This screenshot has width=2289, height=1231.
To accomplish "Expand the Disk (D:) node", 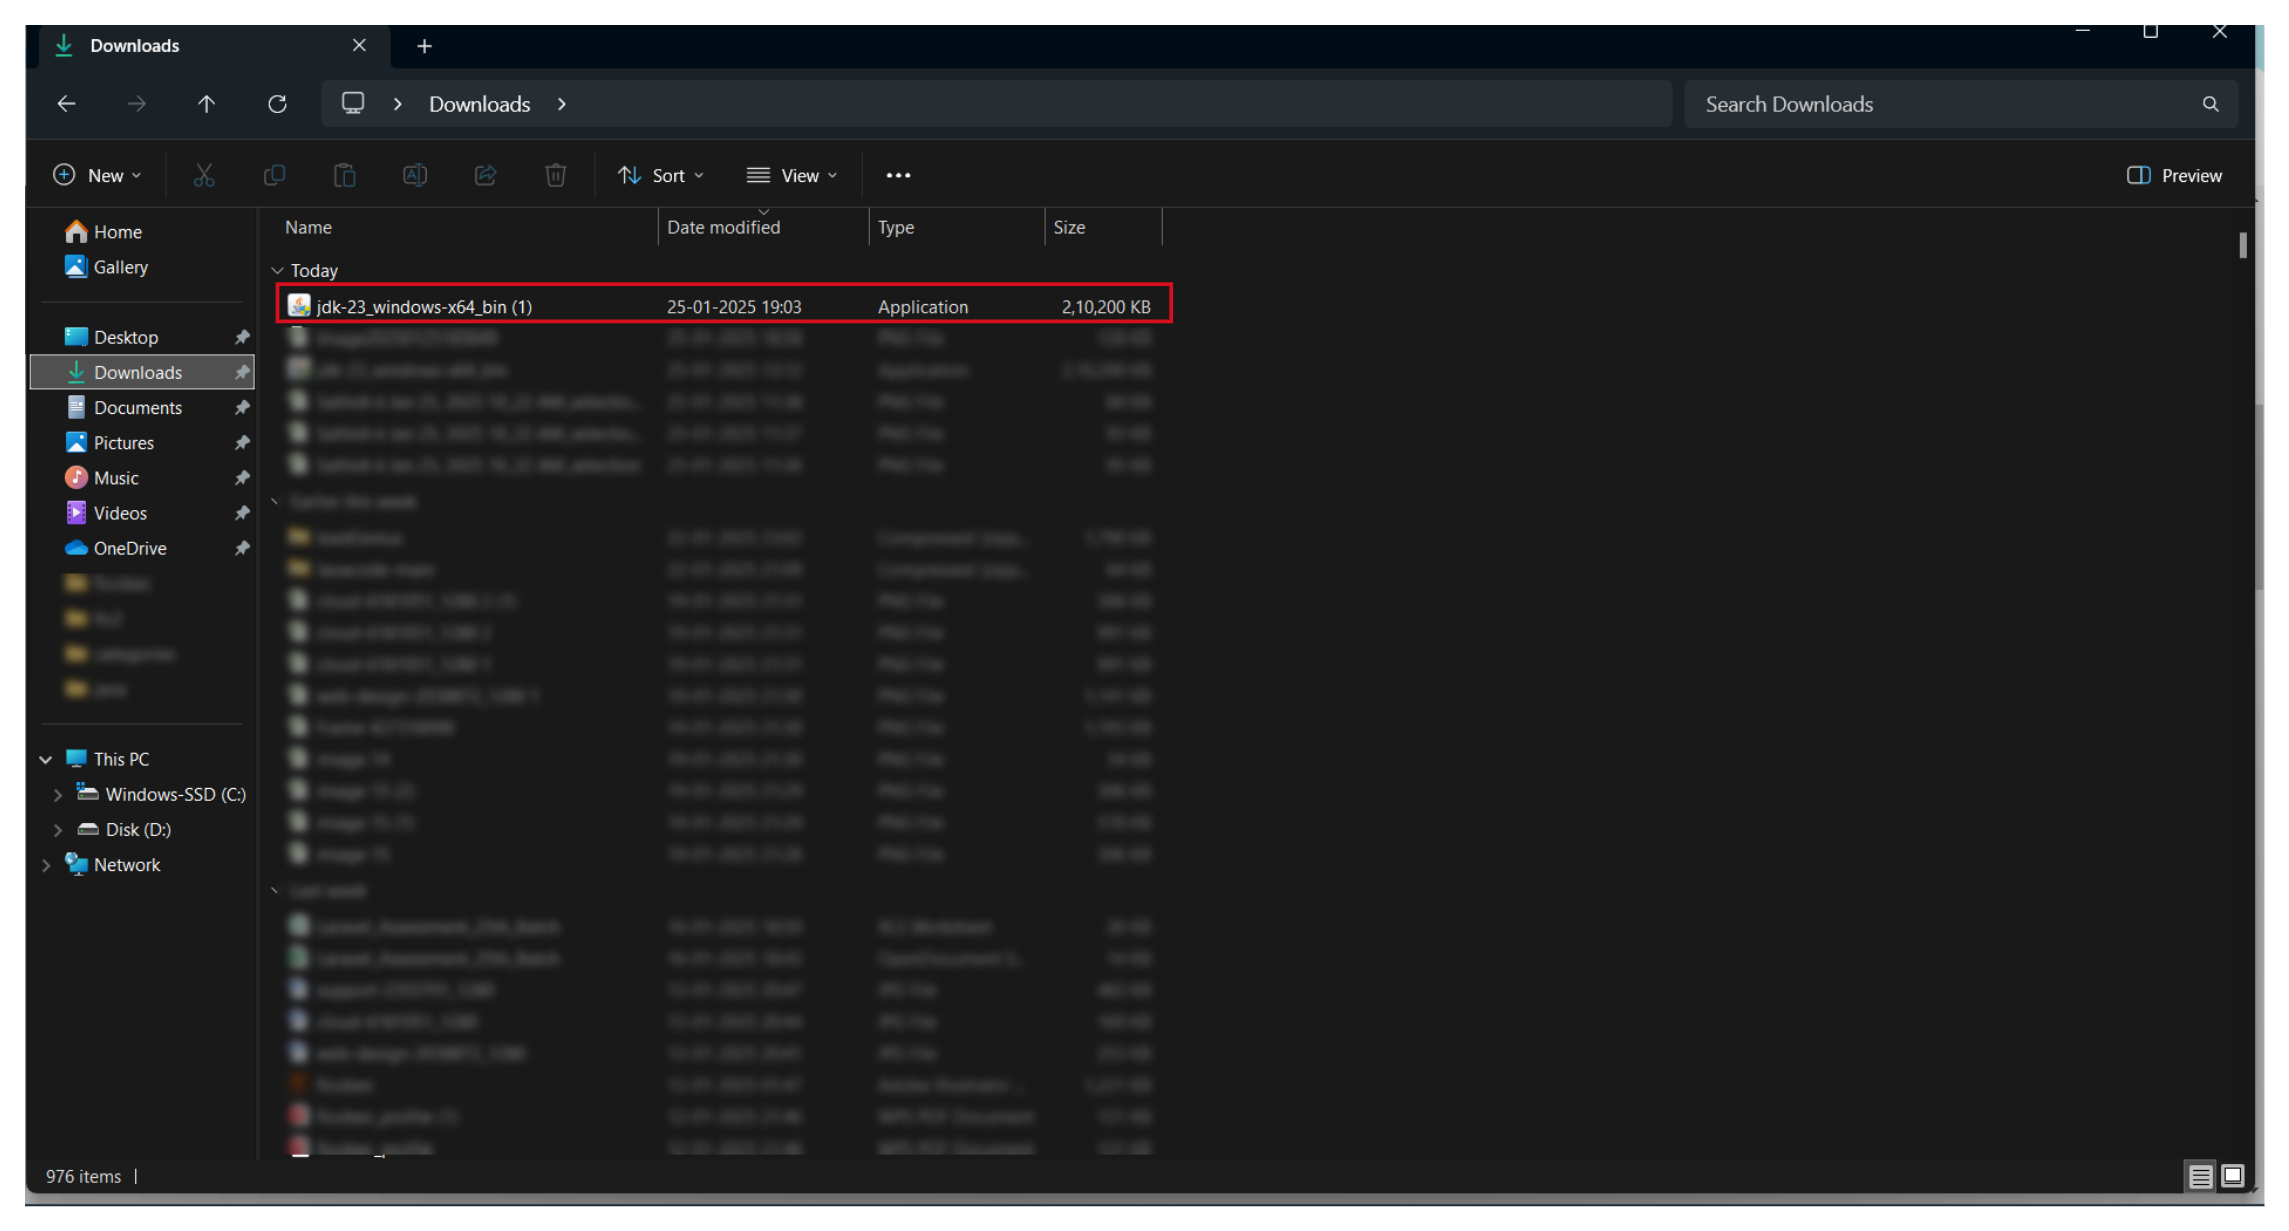I will [58, 830].
